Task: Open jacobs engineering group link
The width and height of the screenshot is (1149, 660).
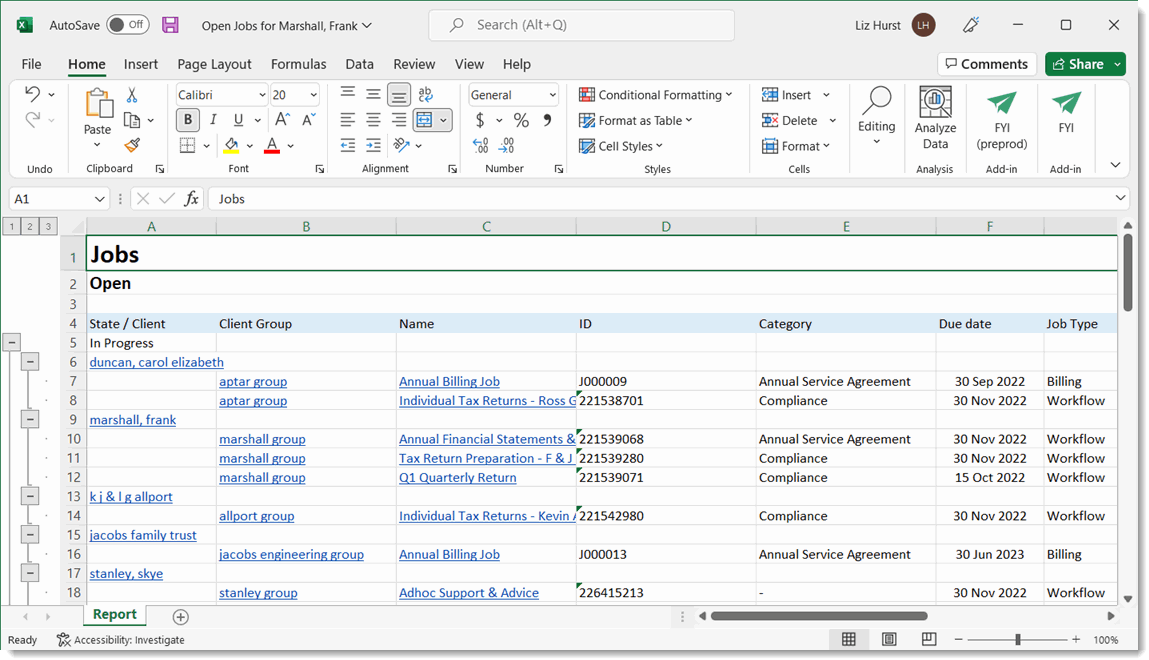Action: 291,555
